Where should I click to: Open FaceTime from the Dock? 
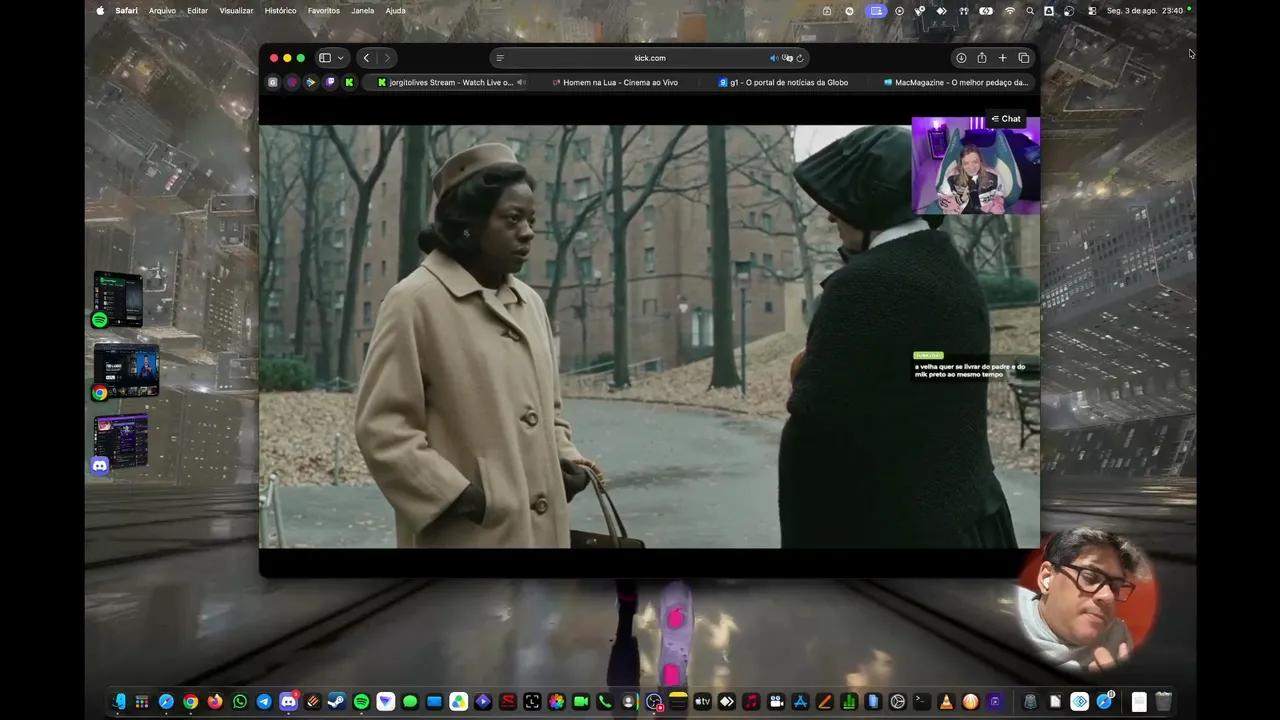pyautogui.click(x=580, y=702)
